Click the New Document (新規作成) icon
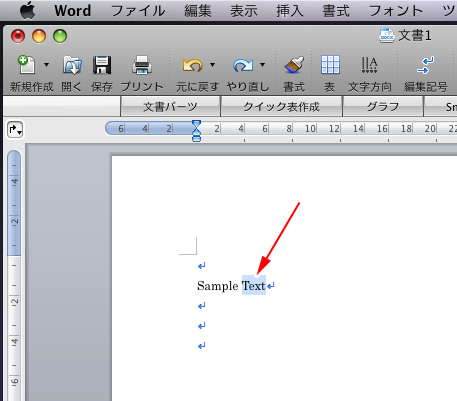This screenshot has height=401, width=457. (x=27, y=65)
